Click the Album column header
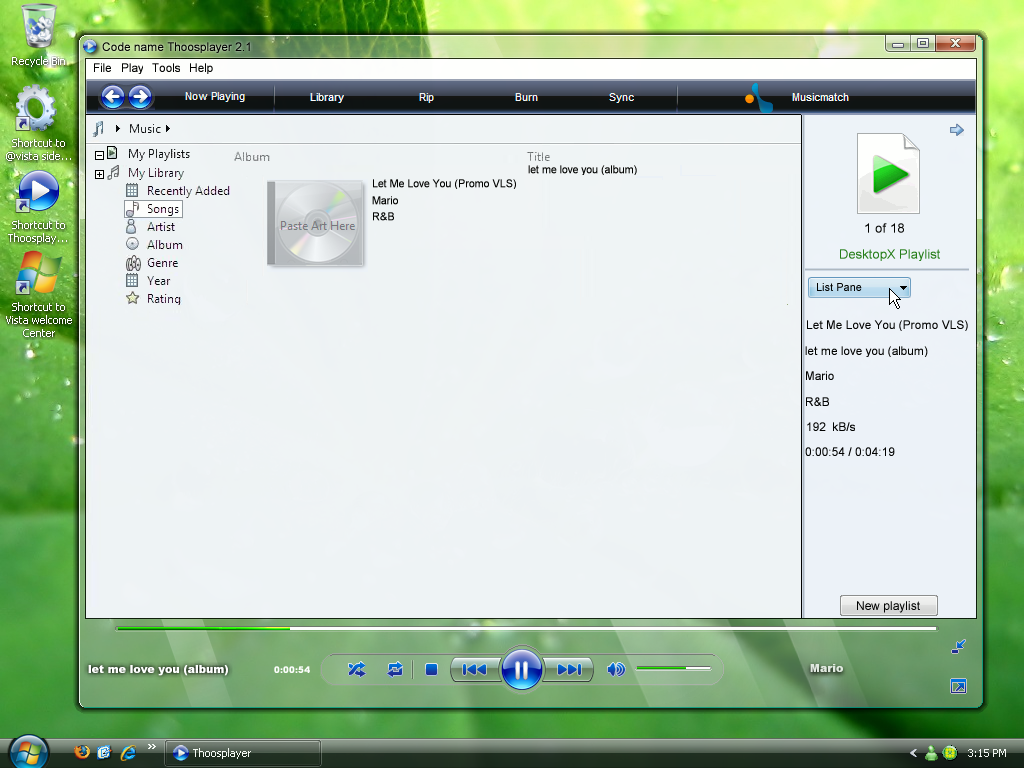 pos(251,157)
